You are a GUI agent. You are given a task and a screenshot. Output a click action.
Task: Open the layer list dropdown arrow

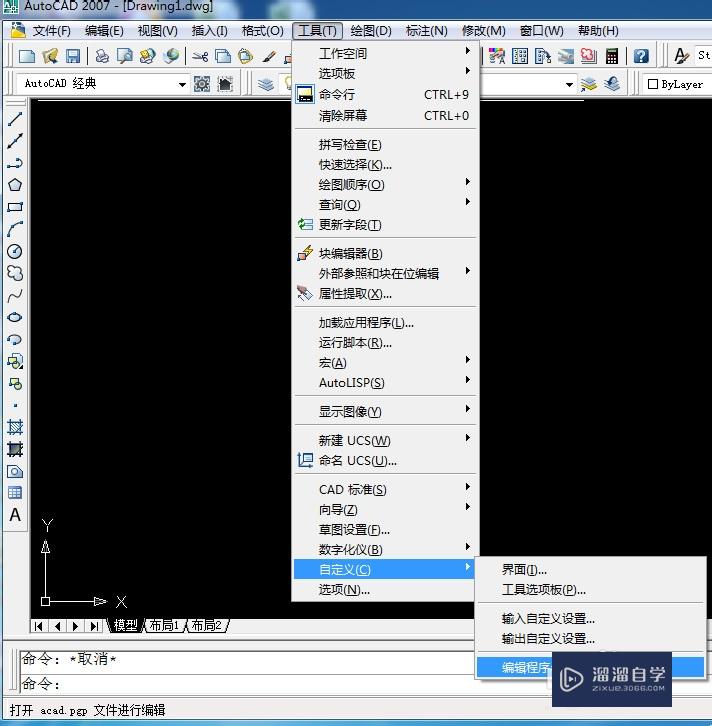tap(569, 84)
